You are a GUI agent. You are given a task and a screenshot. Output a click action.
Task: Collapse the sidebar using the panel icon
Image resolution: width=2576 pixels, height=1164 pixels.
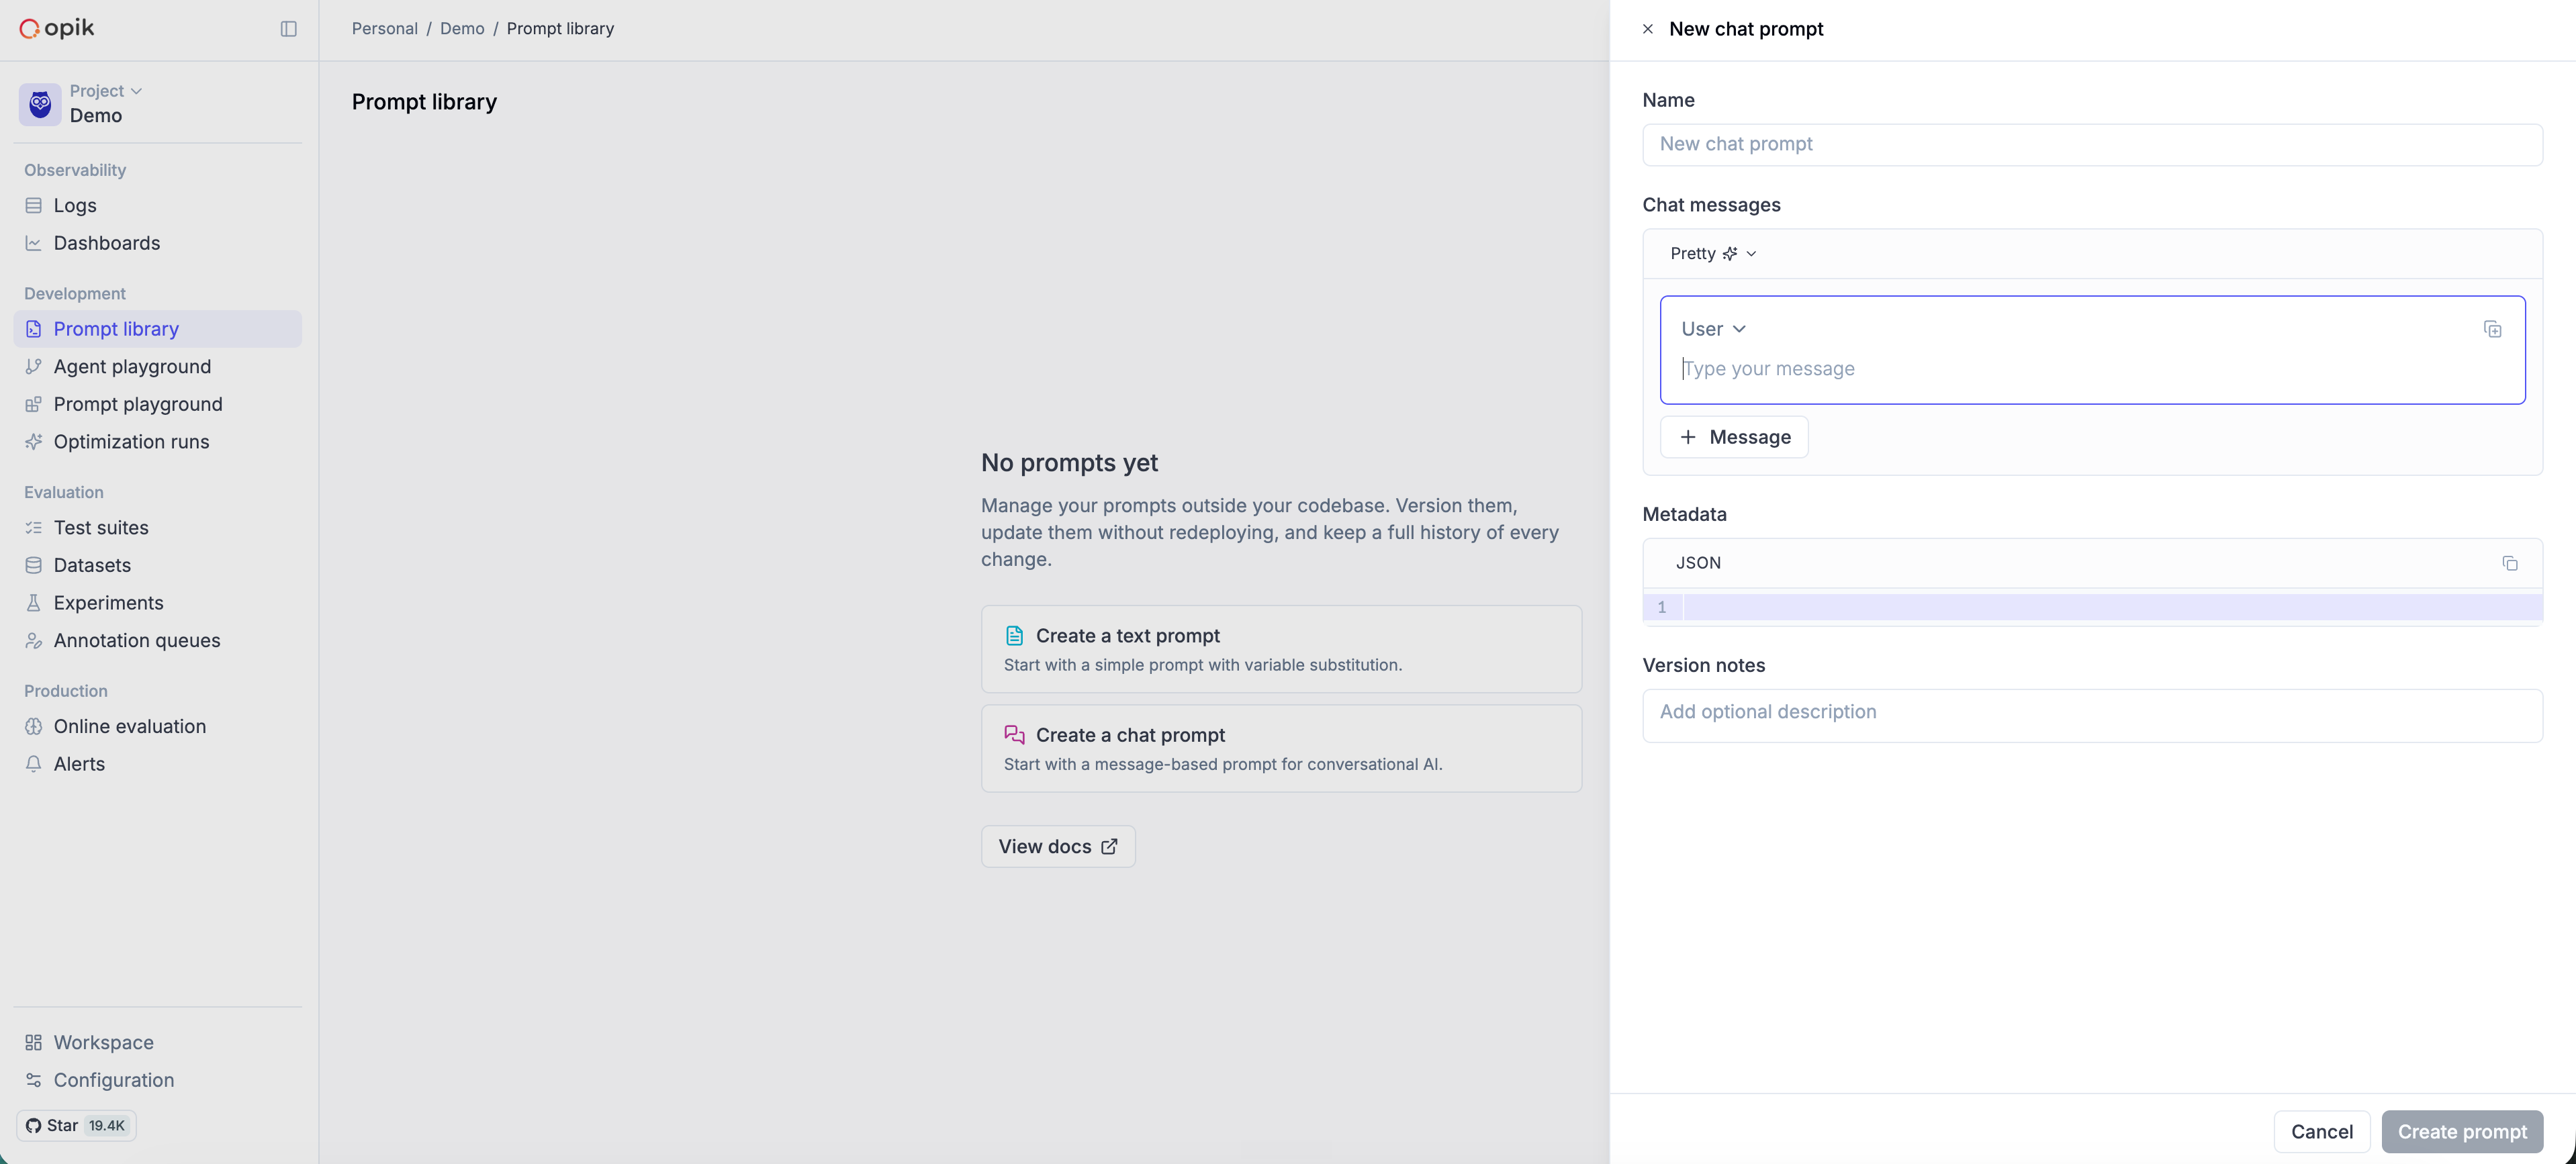(288, 29)
